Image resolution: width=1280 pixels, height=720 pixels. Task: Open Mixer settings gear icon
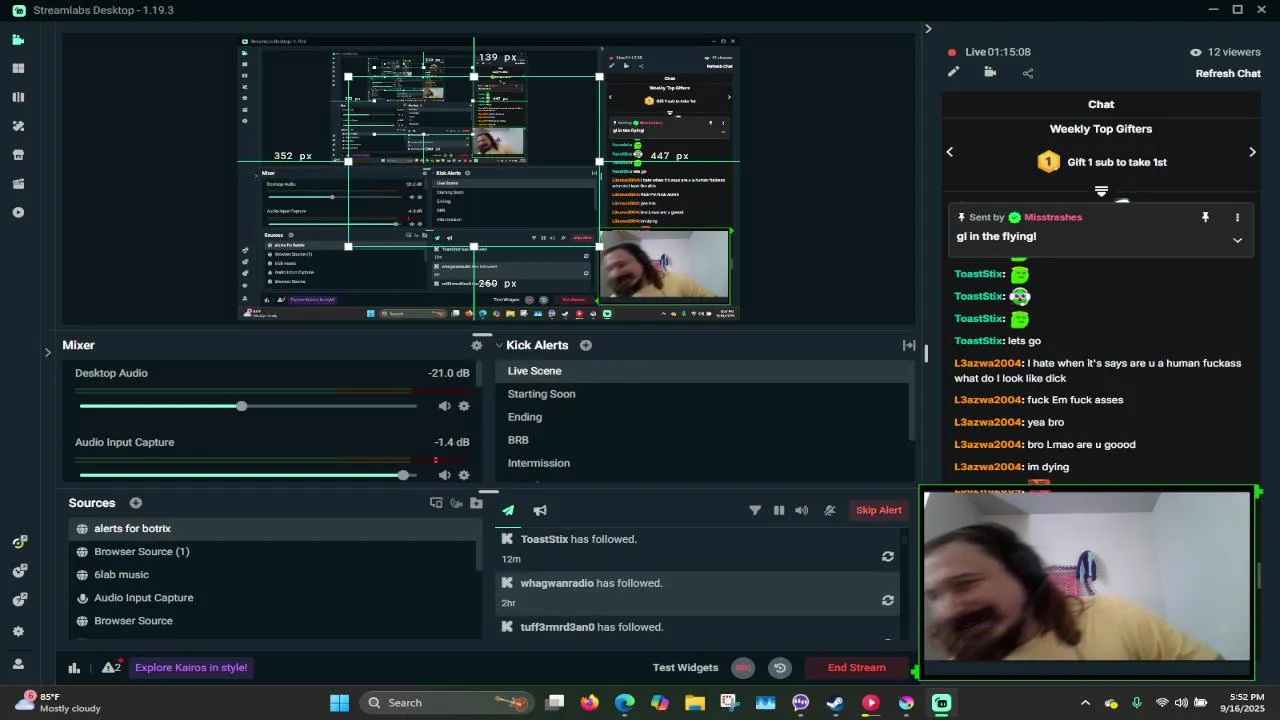click(x=477, y=345)
